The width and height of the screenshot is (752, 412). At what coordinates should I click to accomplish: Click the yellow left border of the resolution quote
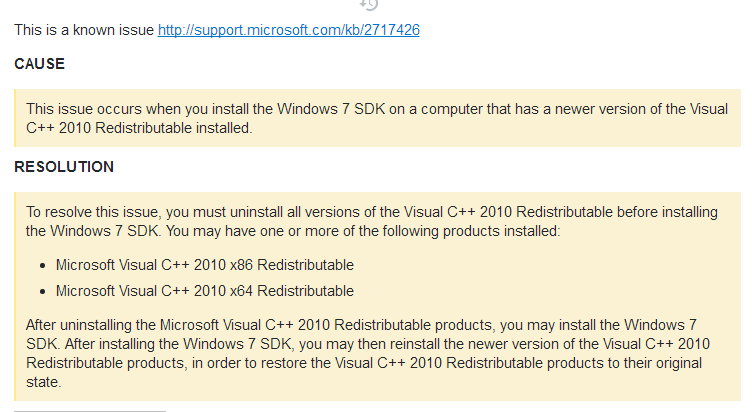[15, 296]
